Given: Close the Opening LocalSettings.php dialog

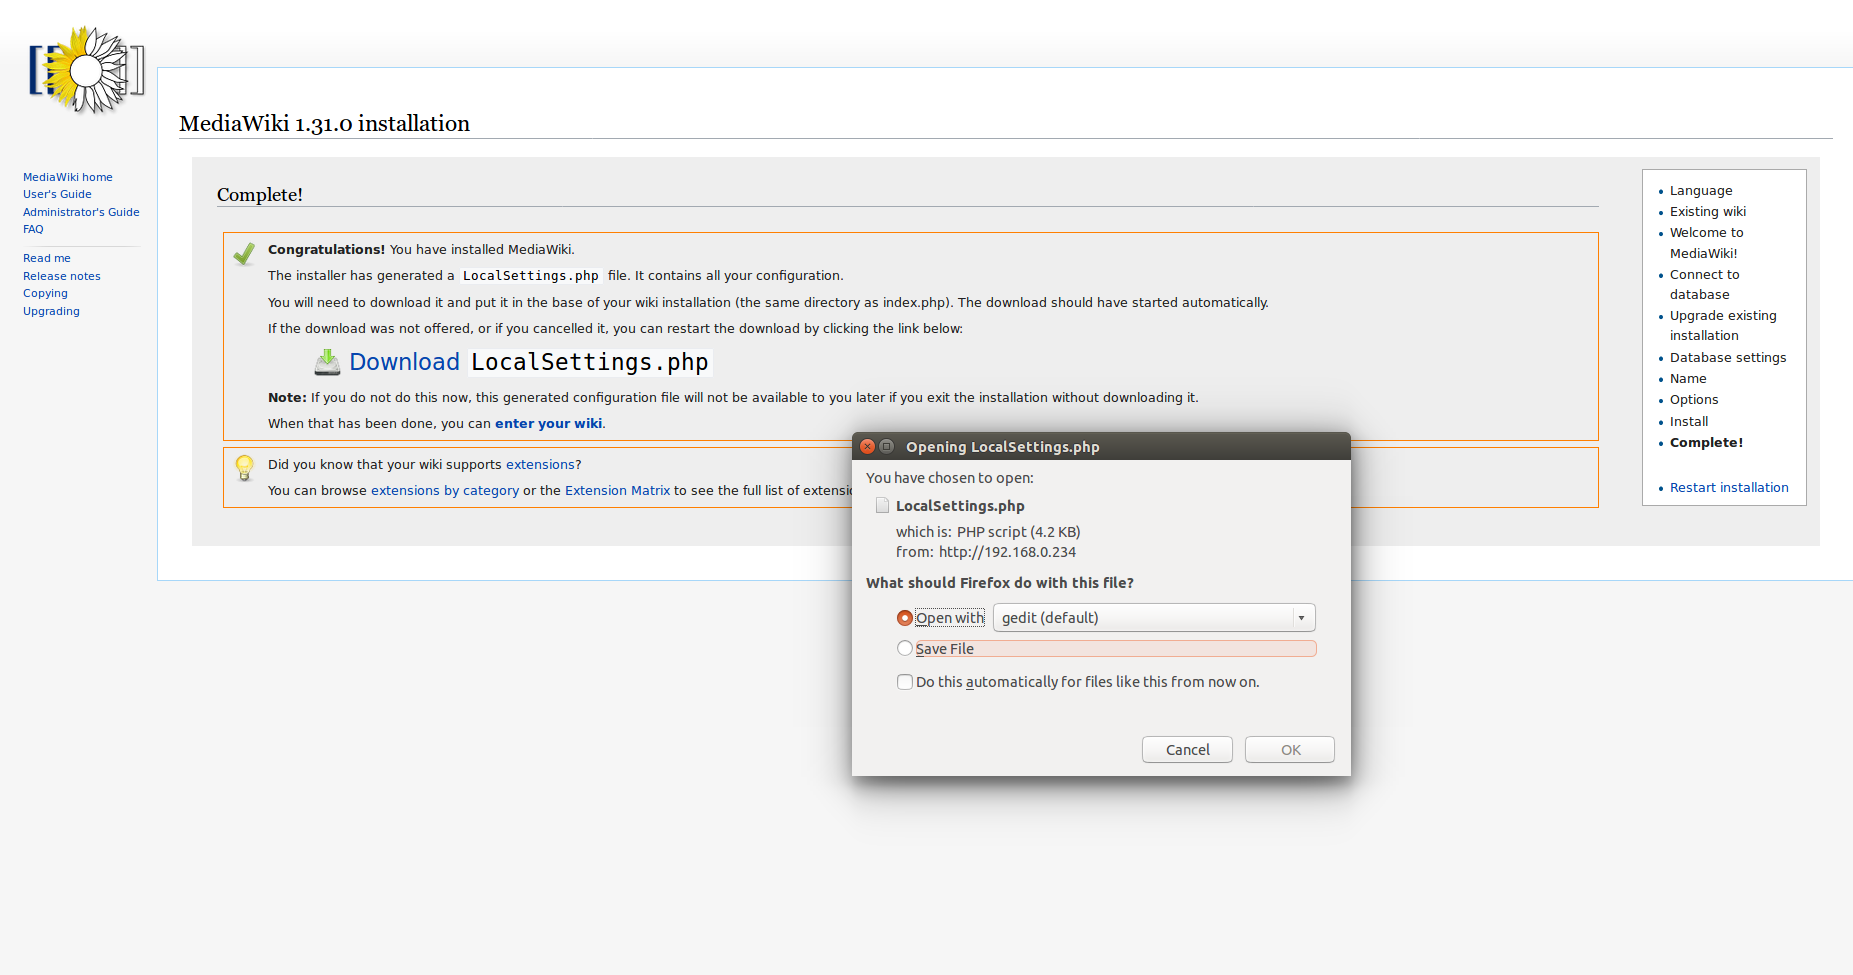Looking at the screenshot, I should (x=868, y=447).
